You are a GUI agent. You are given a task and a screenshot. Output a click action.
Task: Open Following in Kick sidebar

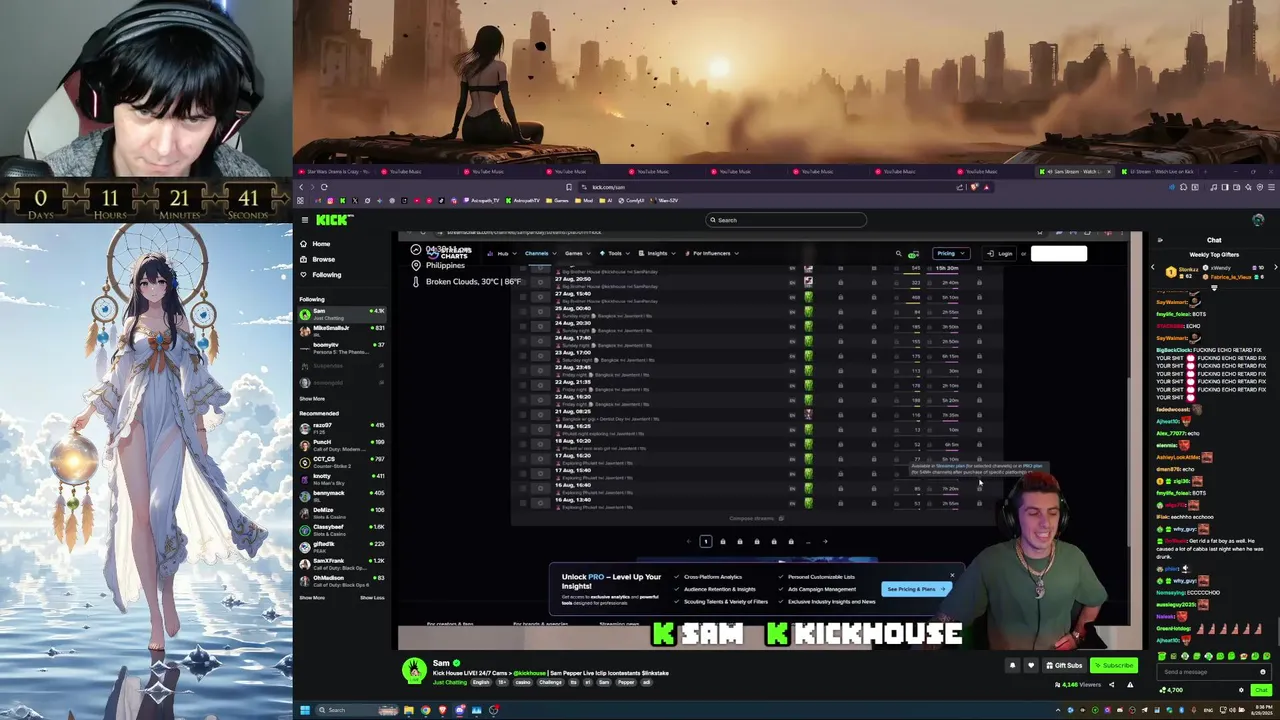pyautogui.click(x=326, y=274)
